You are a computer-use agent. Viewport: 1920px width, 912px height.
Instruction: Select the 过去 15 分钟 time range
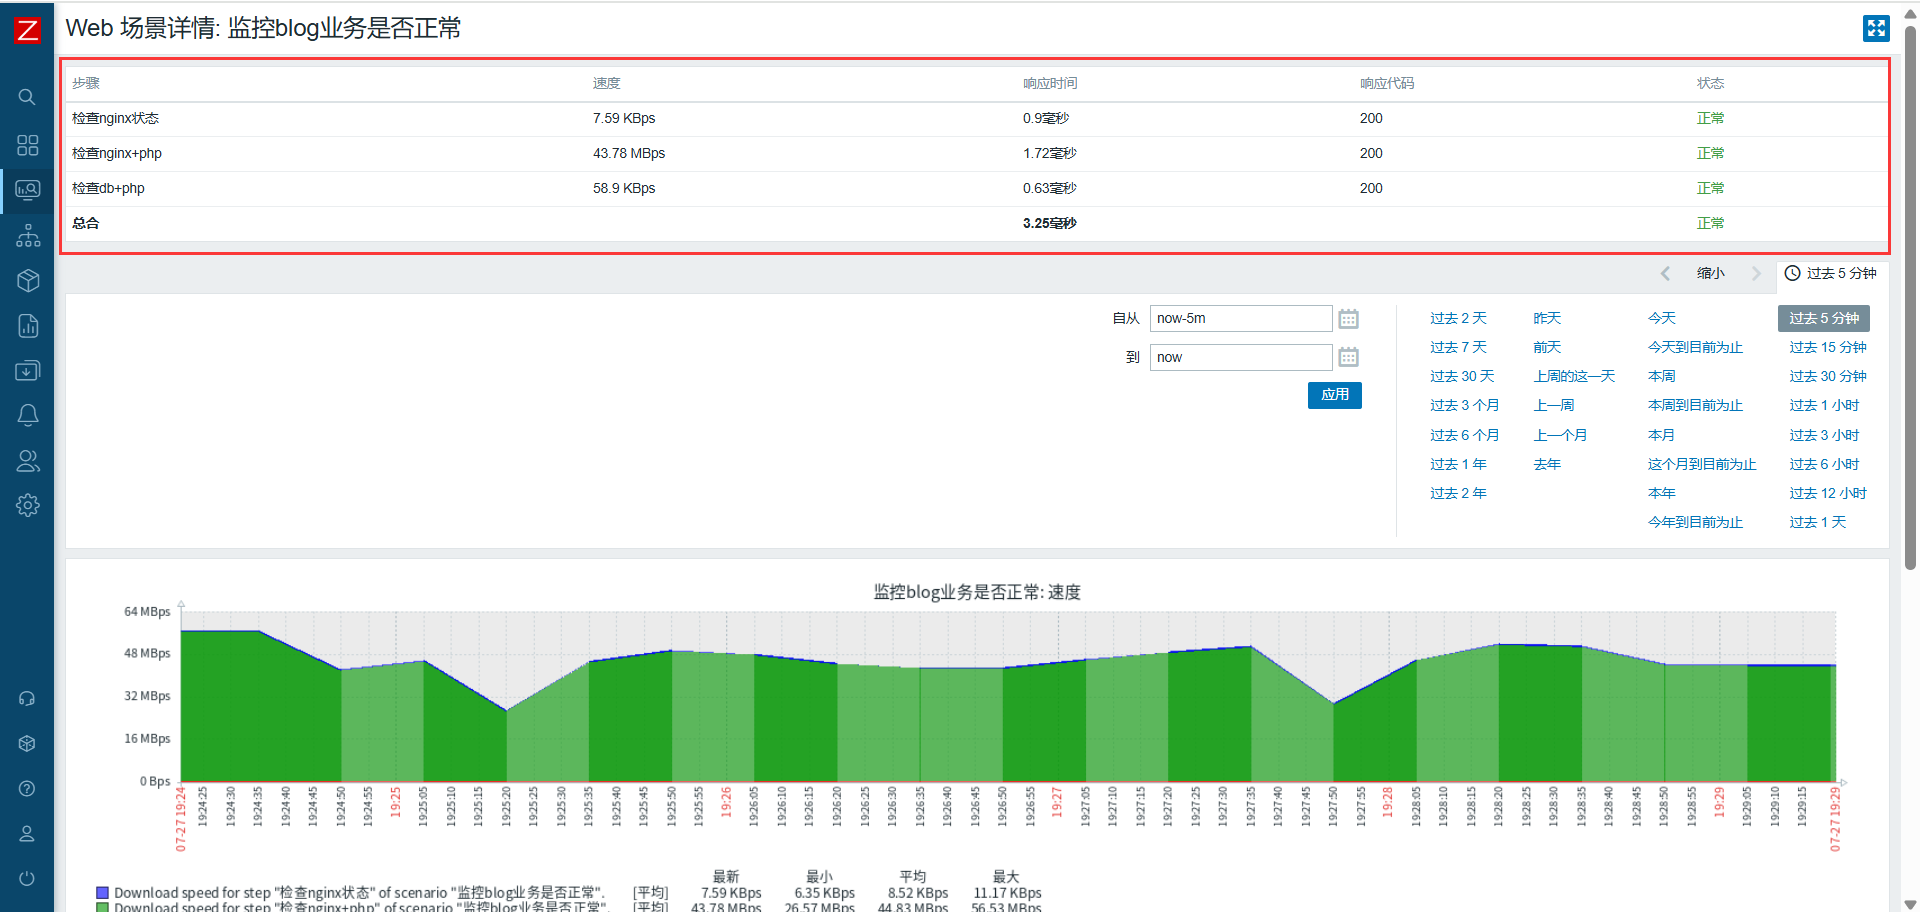point(1827,347)
